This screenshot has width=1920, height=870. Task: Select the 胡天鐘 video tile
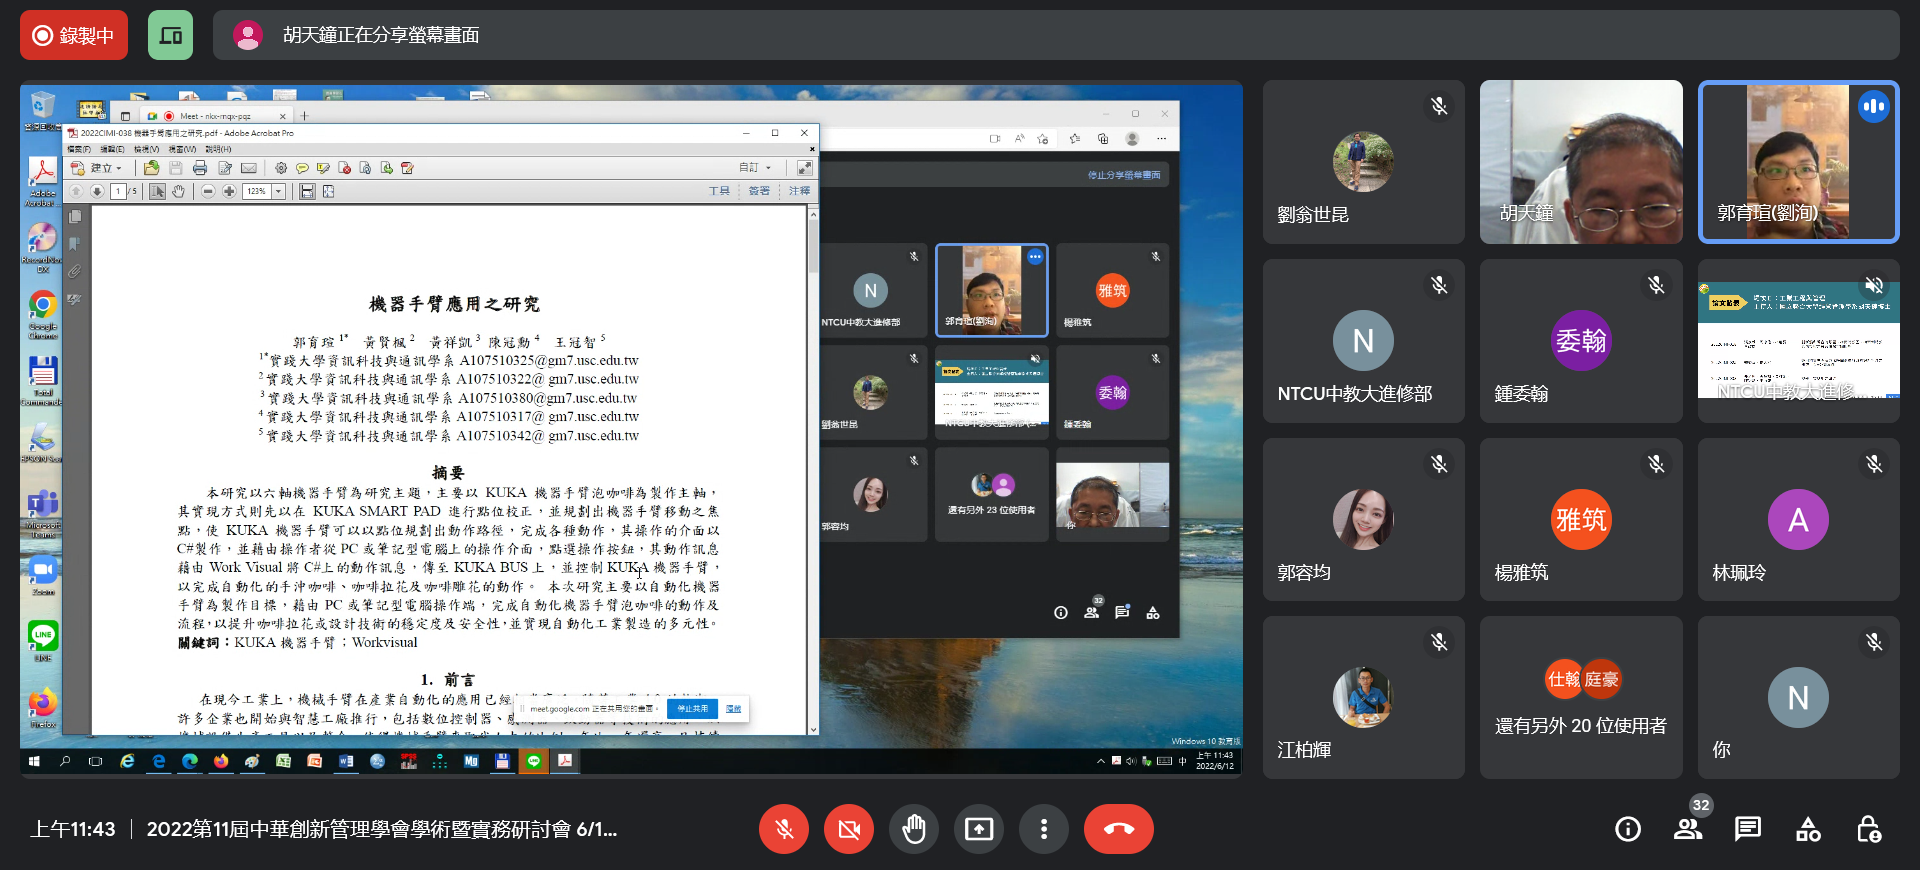pos(1580,162)
